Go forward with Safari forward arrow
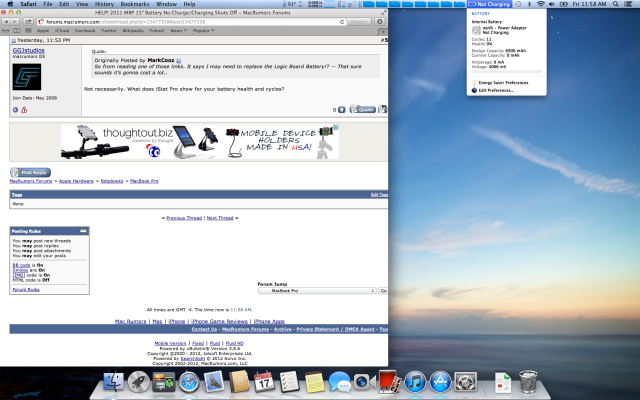The width and height of the screenshot is (640, 400). [15, 22]
